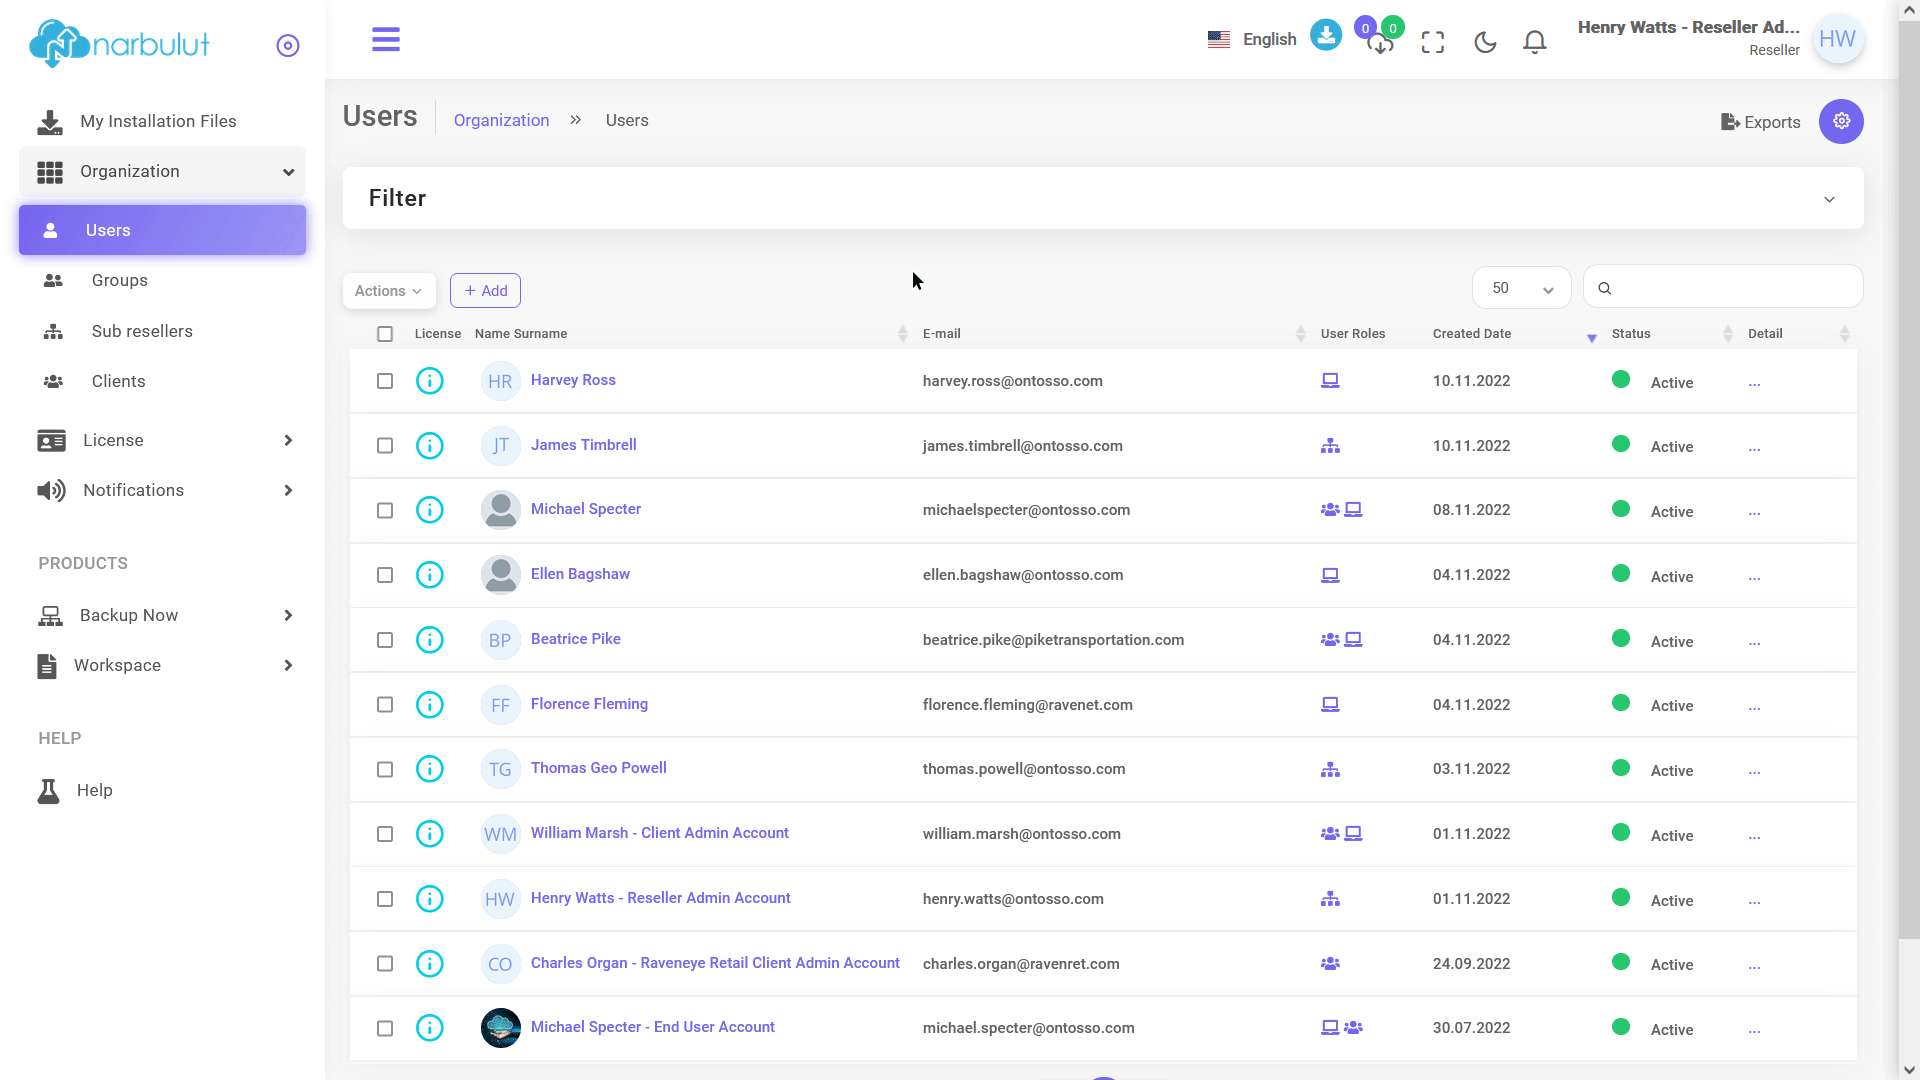Click laptop role icon for Florence Fleming
The width and height of the screenshot is (1920, 1080).
point(1330,705)
